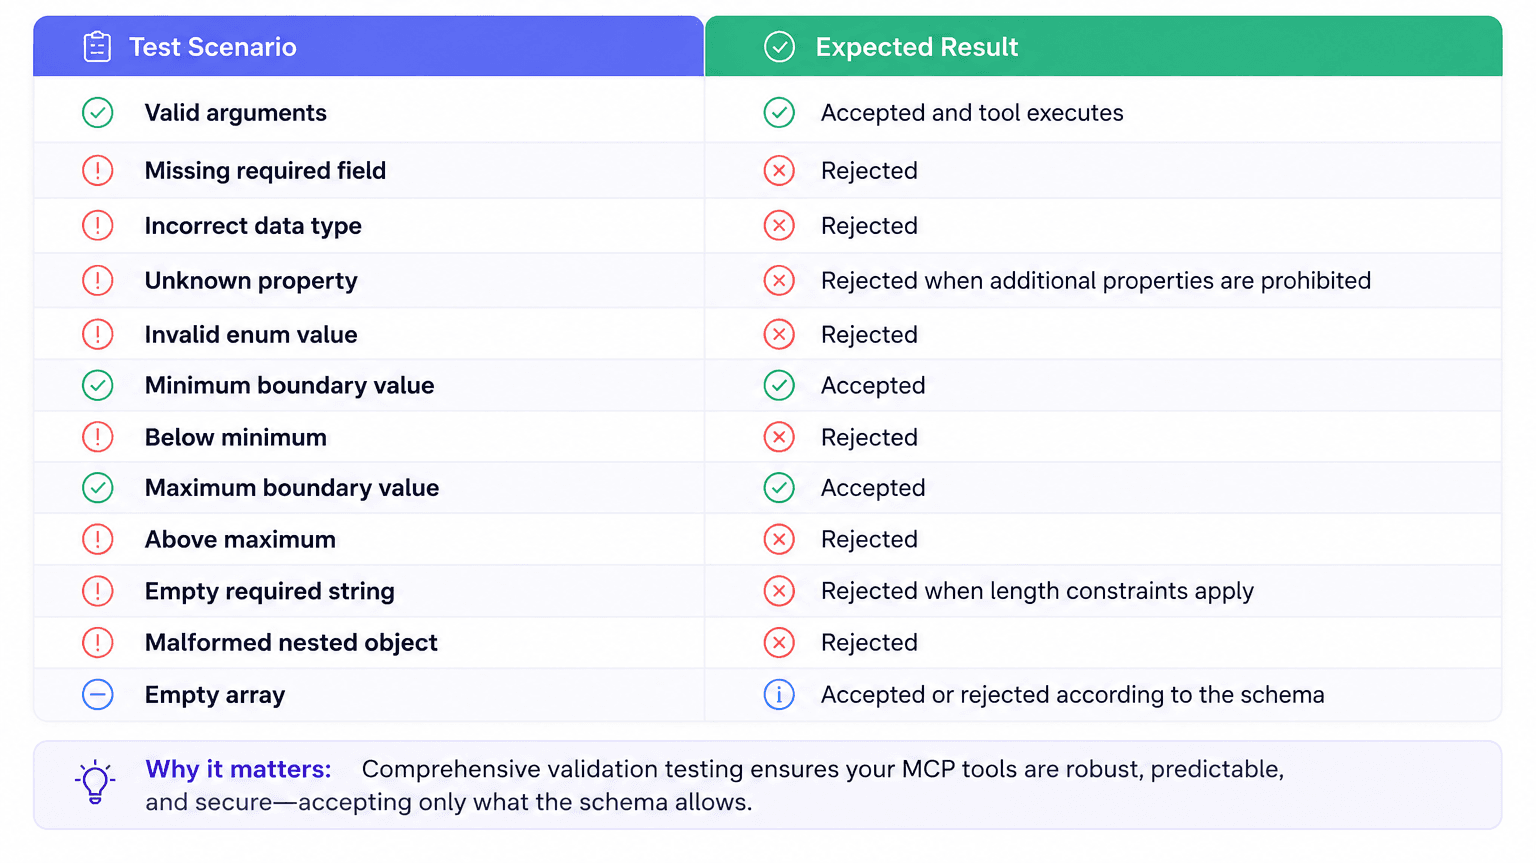Click the red warning icon next to Missing required field
Screen dimensions: 1536x863
click(98, 171)
